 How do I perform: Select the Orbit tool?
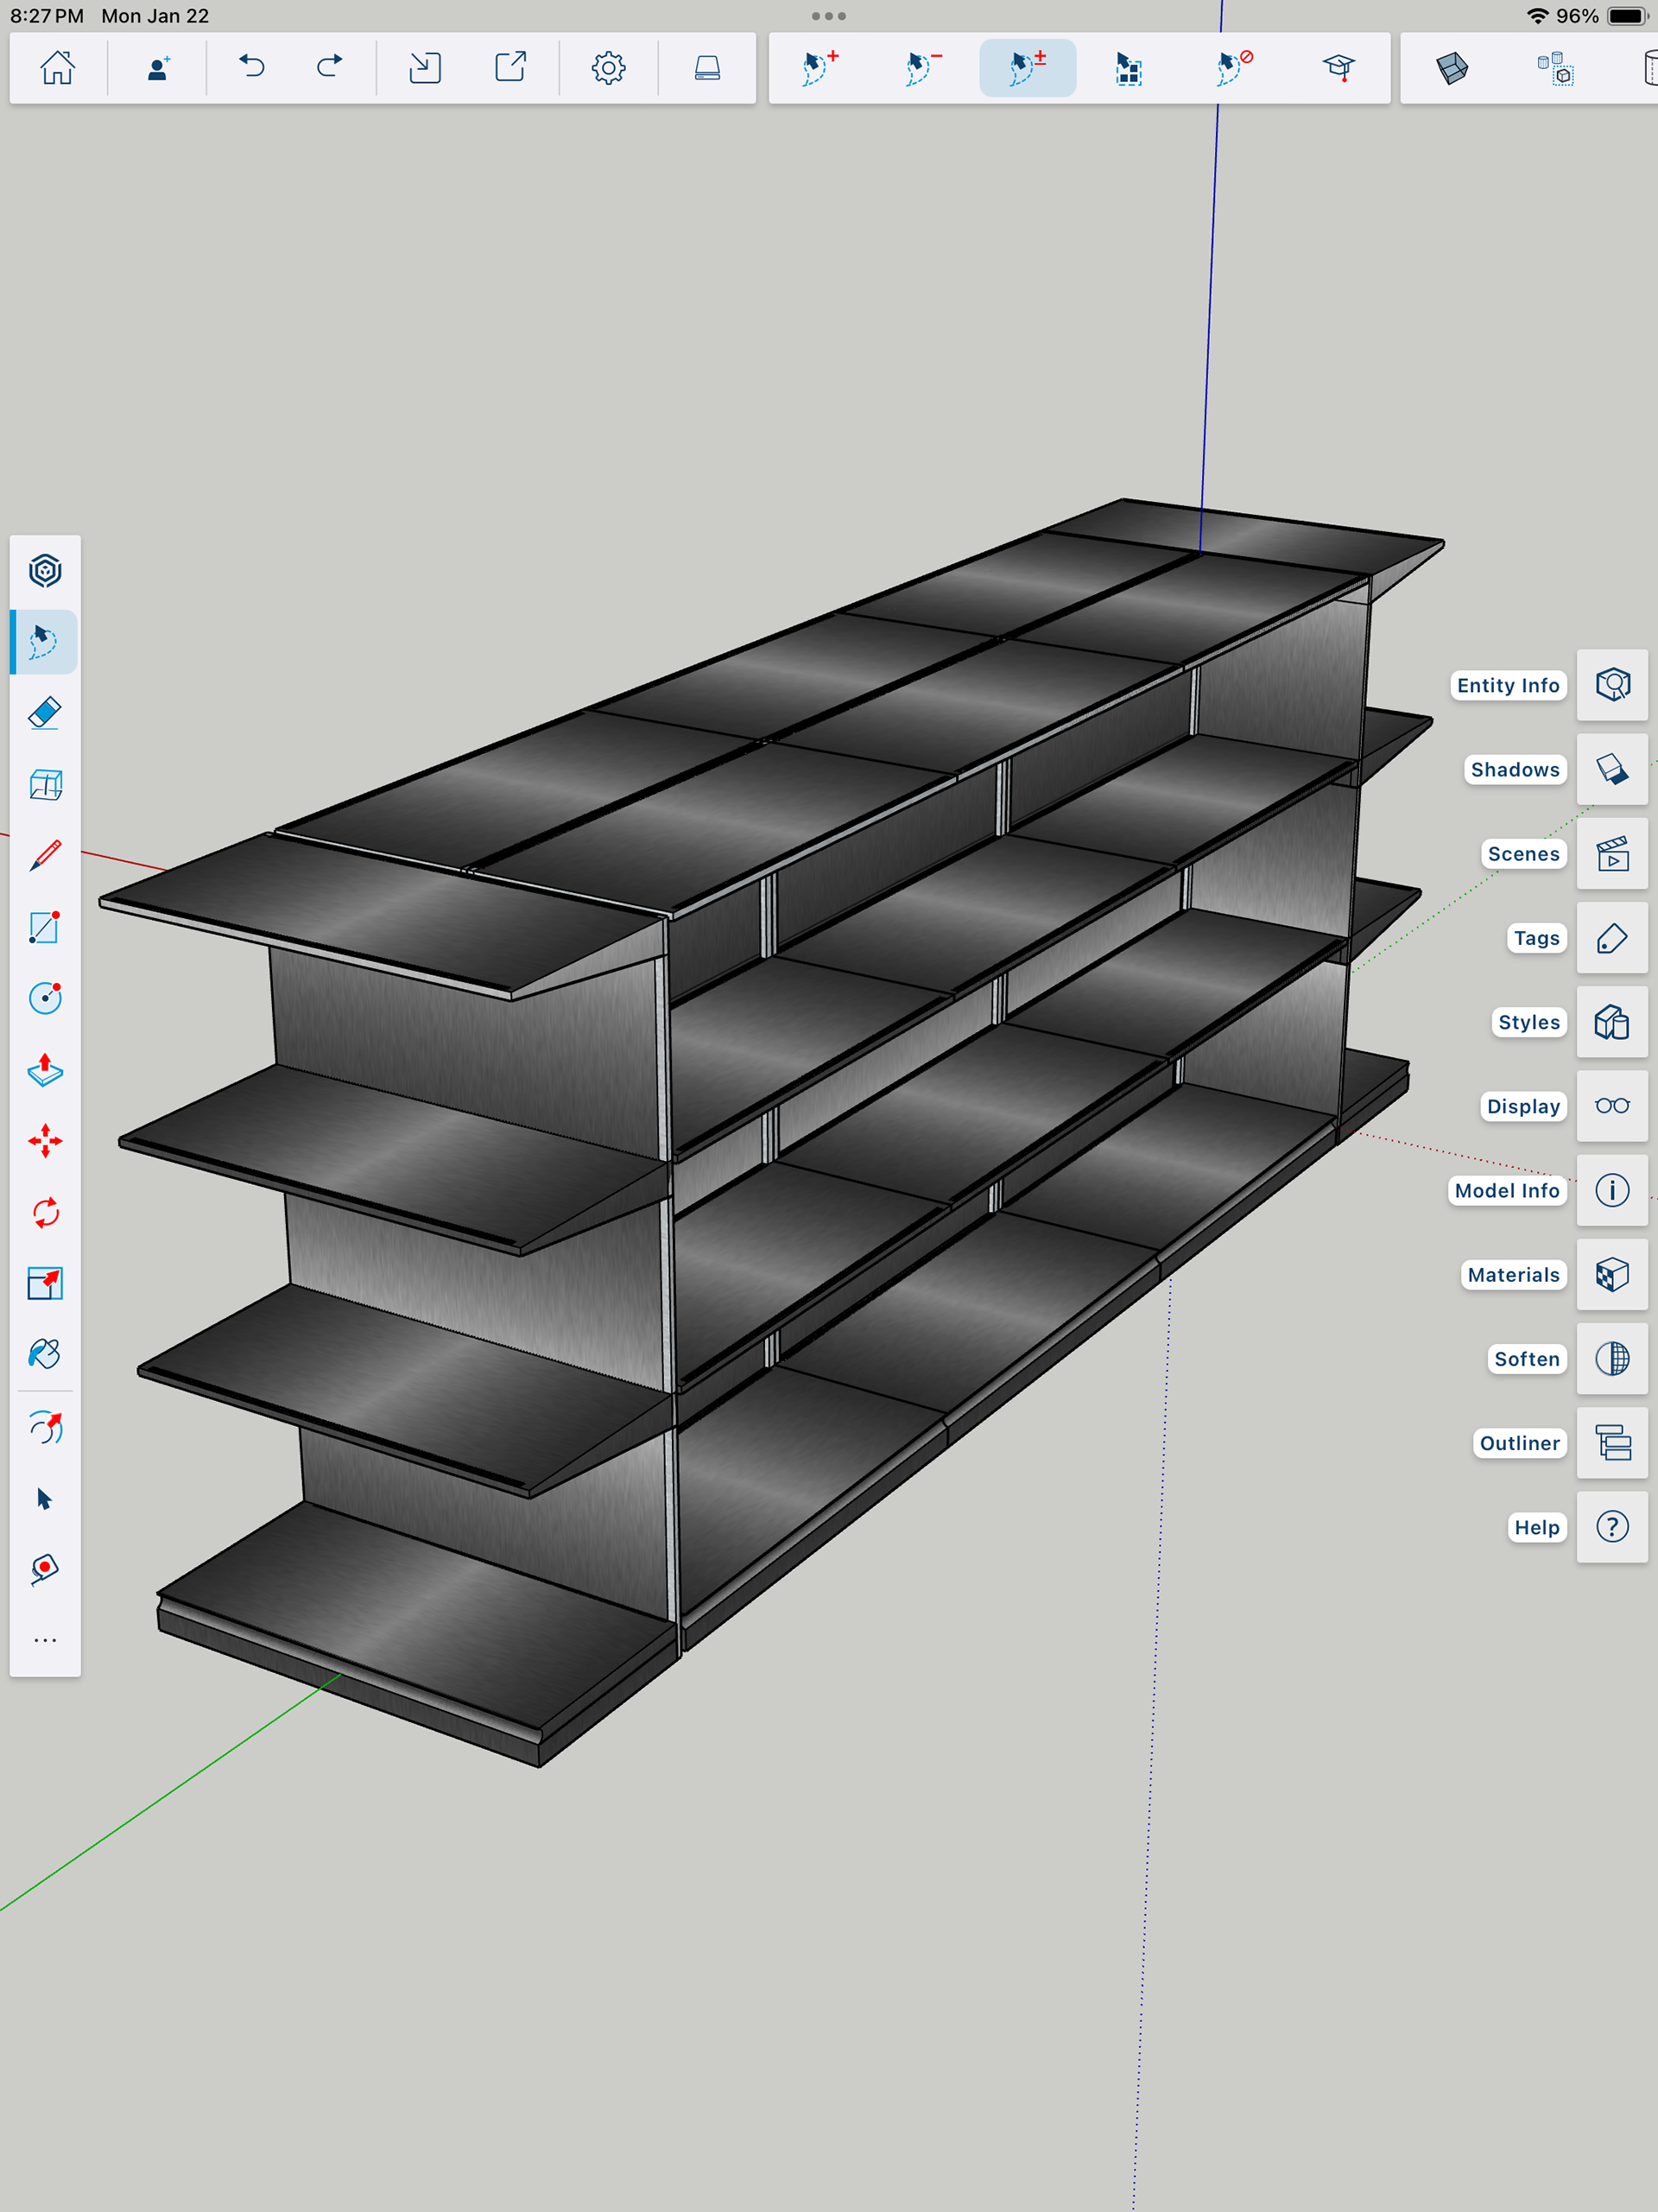tap(45, 1427)
